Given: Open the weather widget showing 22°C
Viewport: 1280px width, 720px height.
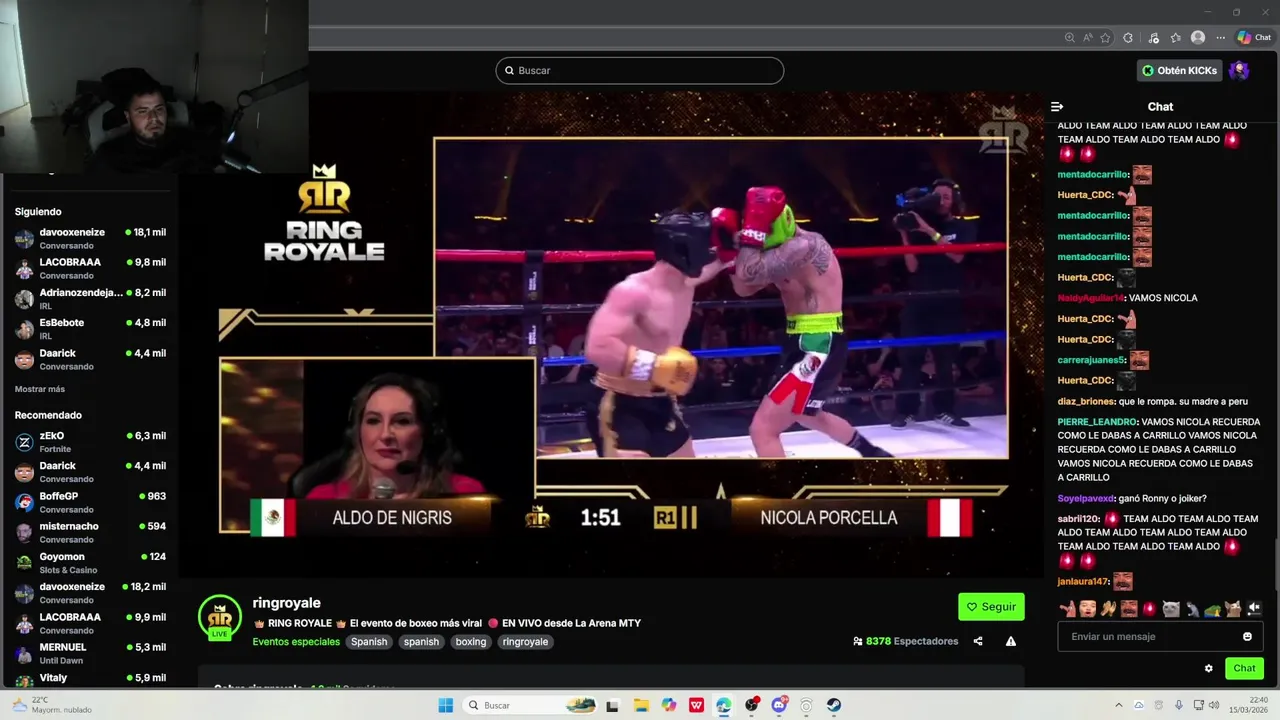Looking at the screenshot, I should coord(52,705).
